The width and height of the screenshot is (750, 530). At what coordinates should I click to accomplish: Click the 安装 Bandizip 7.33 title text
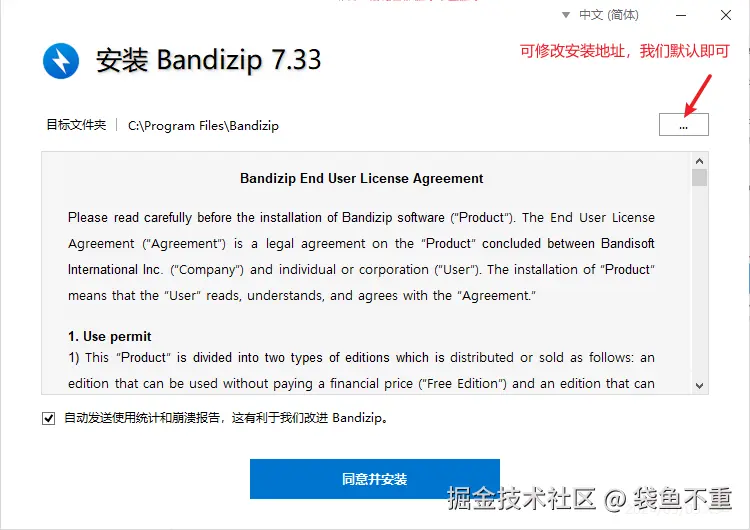(x=208, y=60)
